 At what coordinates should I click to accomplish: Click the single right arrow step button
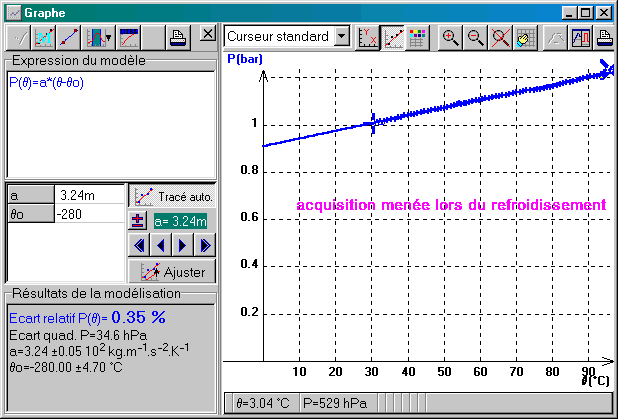(x=183, y=245)
